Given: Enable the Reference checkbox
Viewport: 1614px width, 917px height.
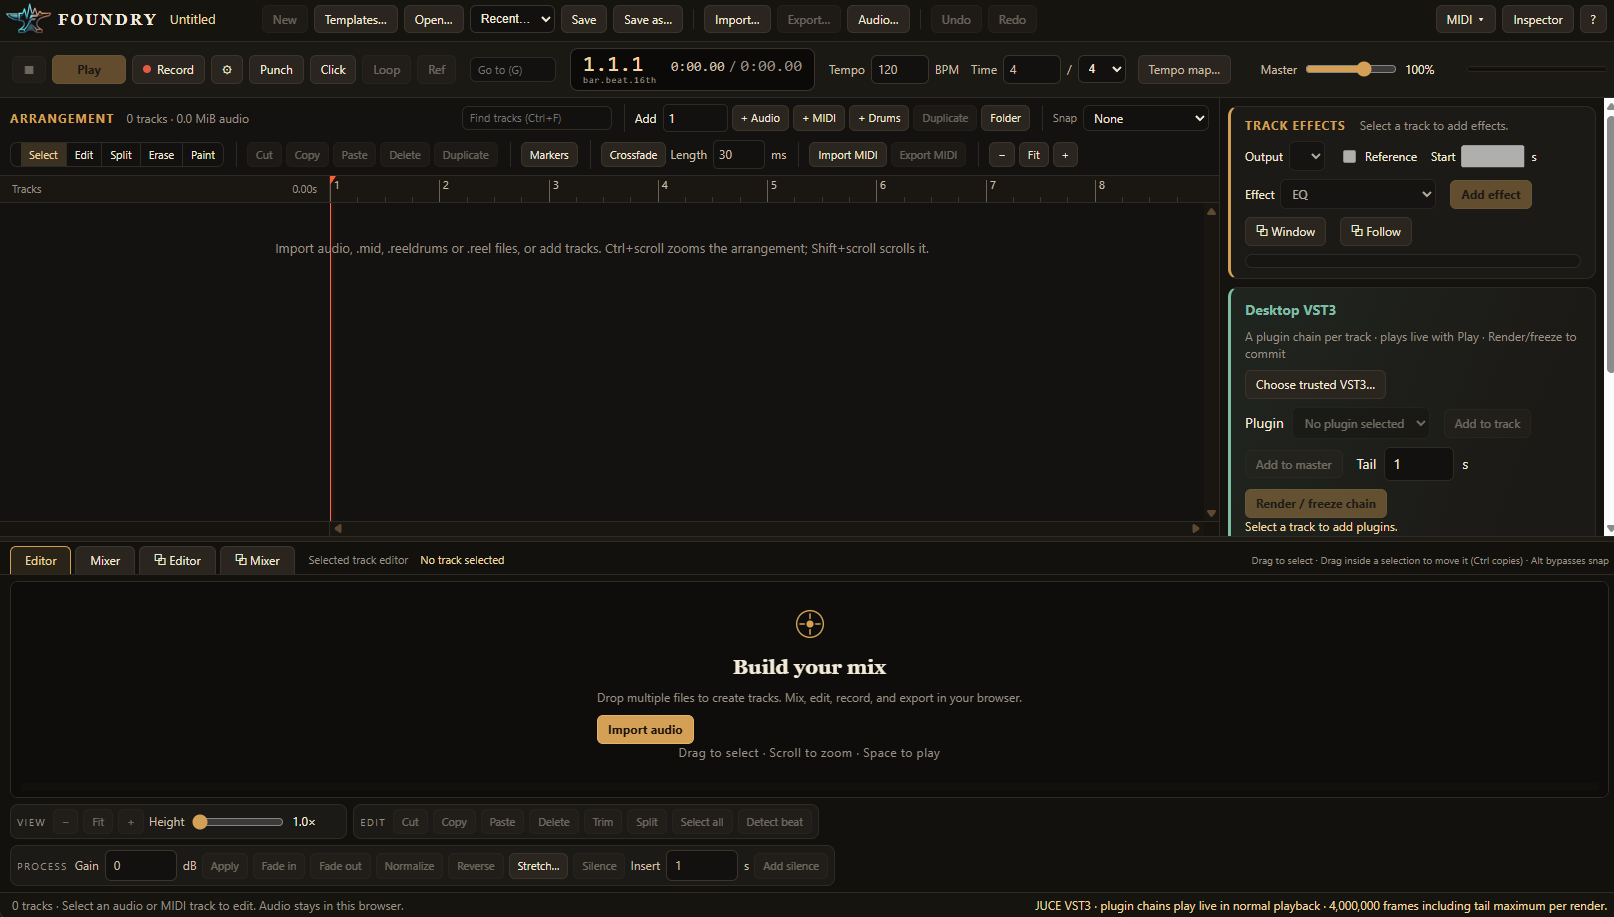Looking at the screenshot, I should [x=1349, y=157].
